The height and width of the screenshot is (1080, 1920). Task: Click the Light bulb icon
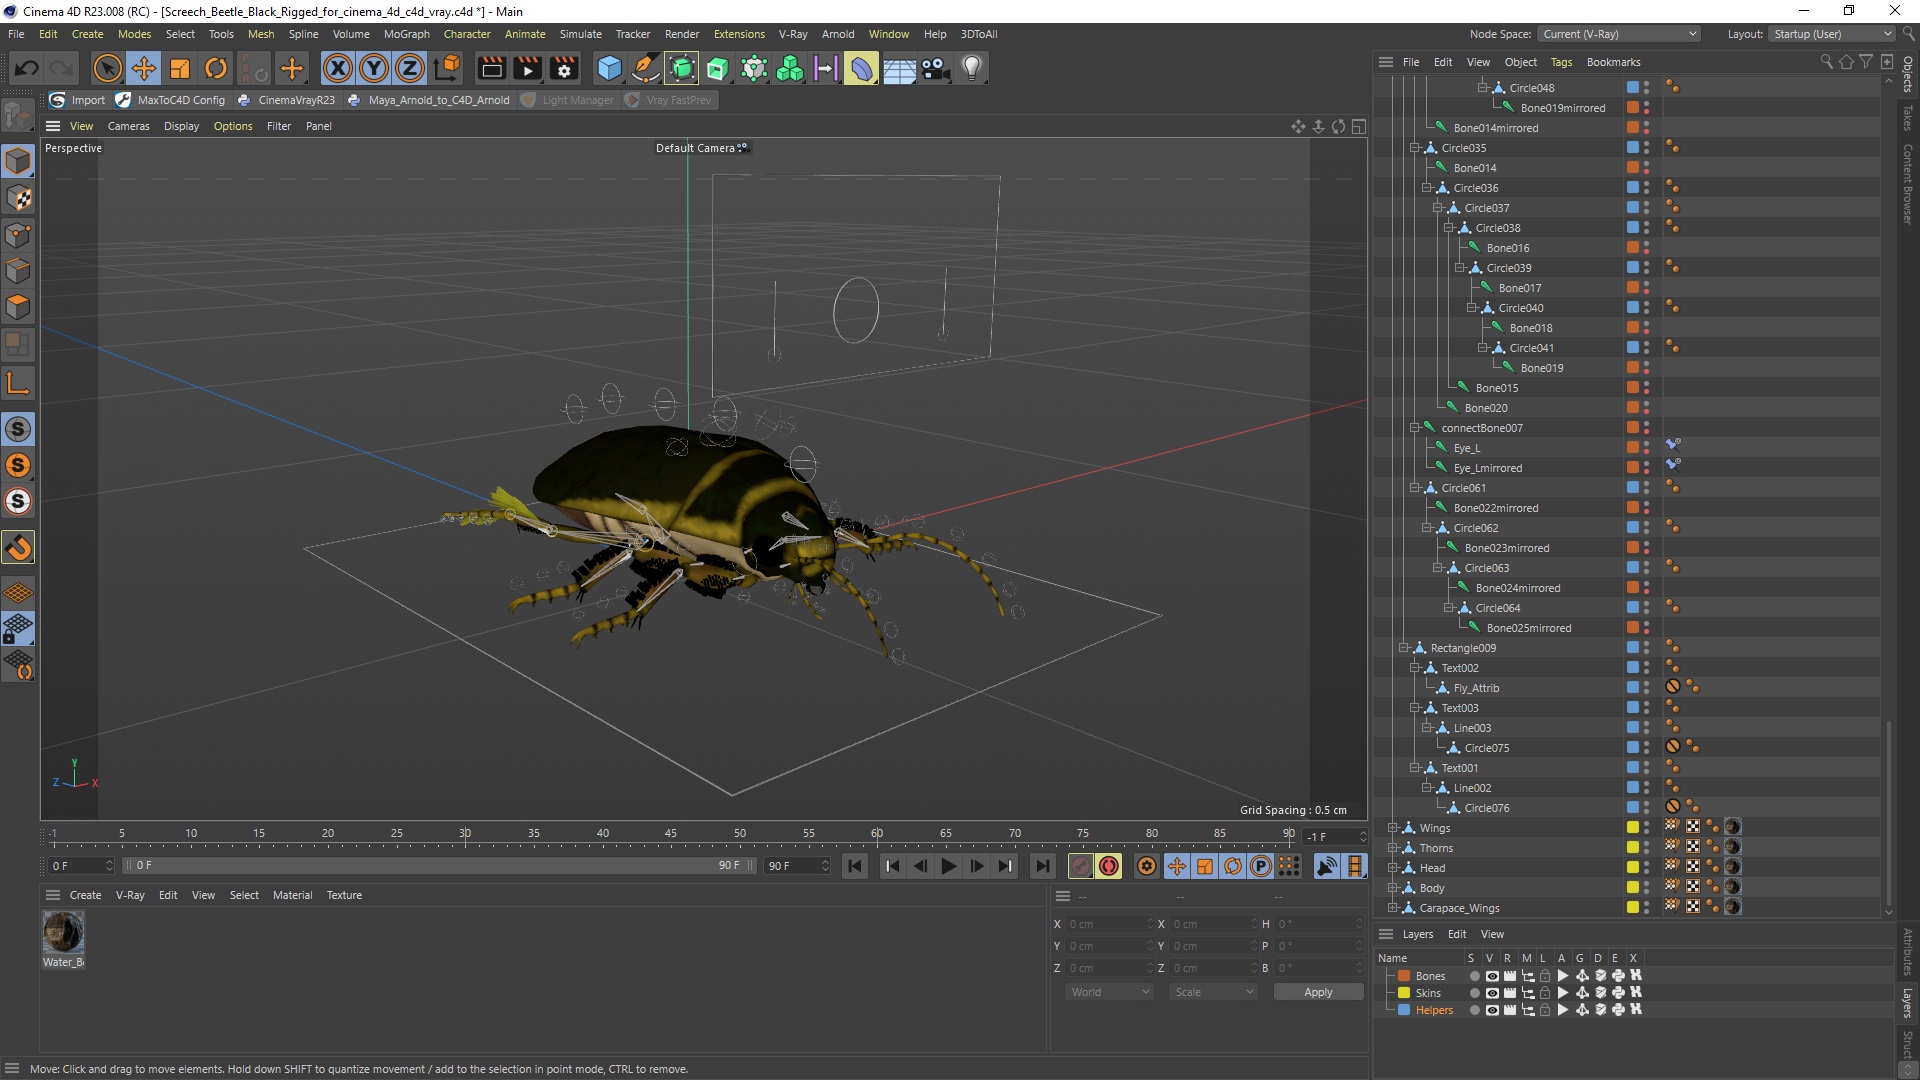coord(972,68)
